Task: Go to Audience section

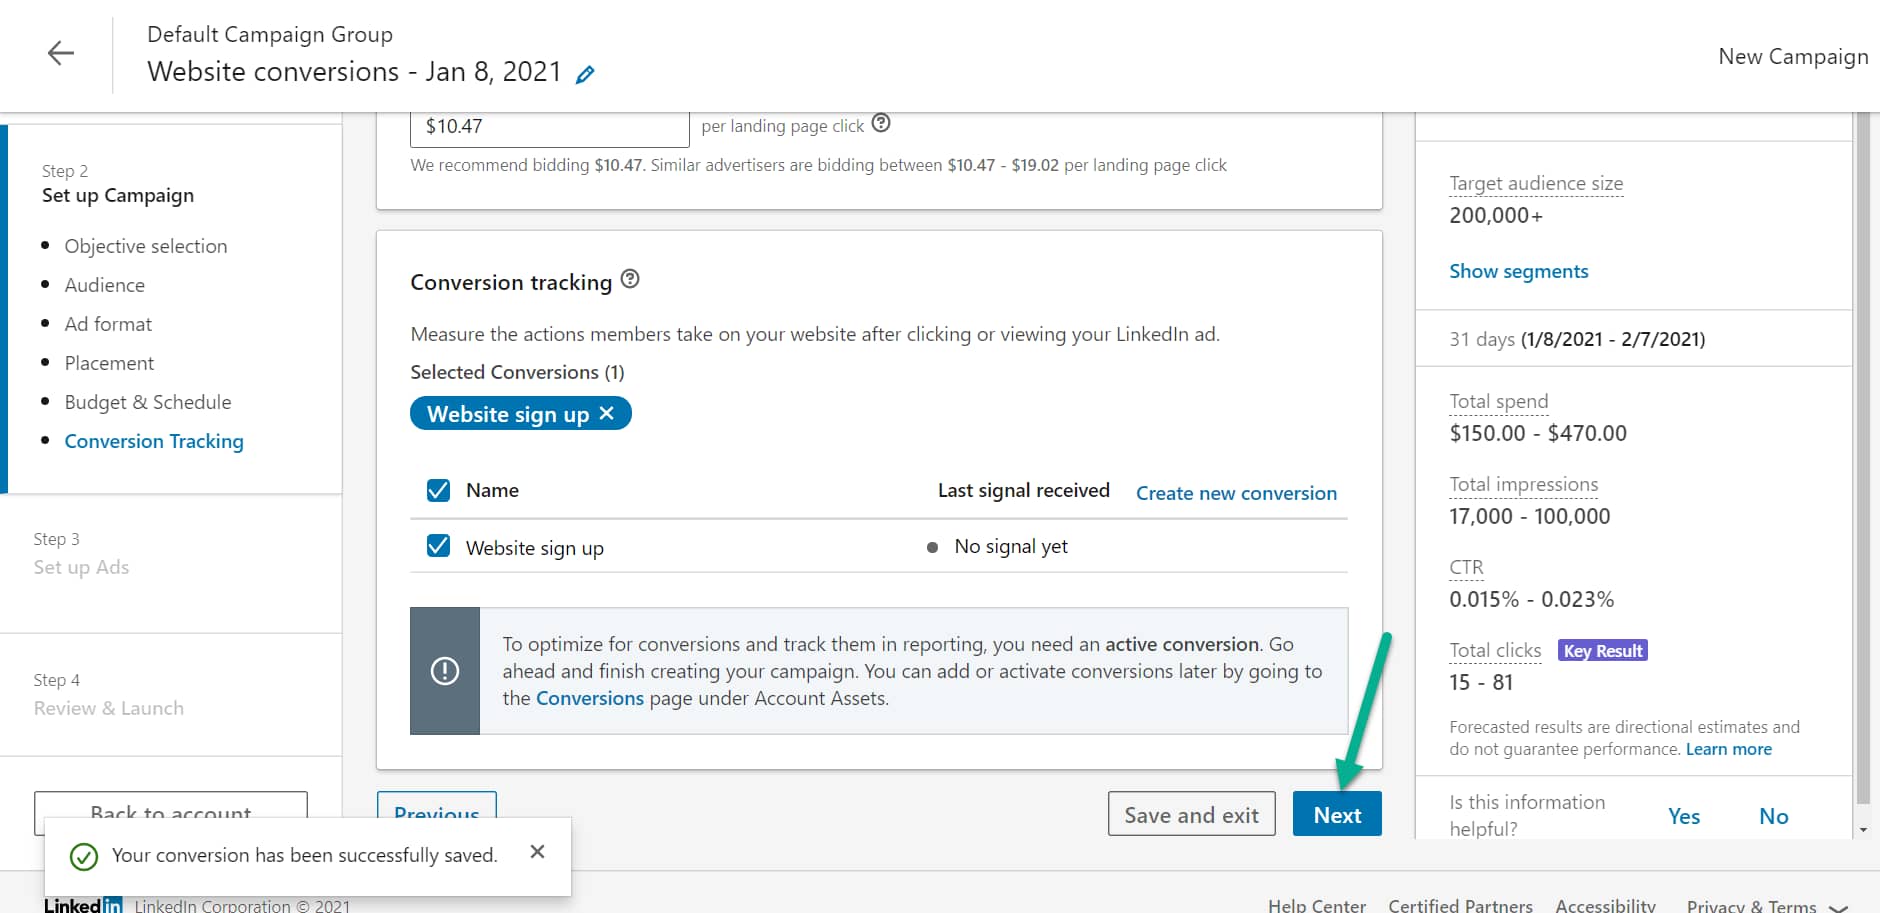Action: pos(105,285)
